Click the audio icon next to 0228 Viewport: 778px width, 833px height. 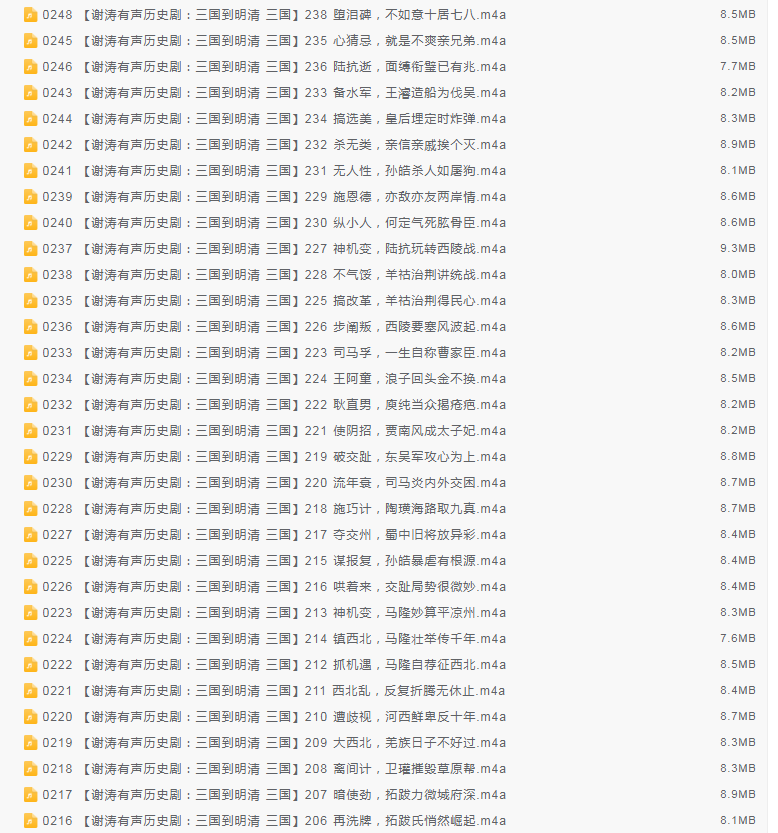pos(30,509)
